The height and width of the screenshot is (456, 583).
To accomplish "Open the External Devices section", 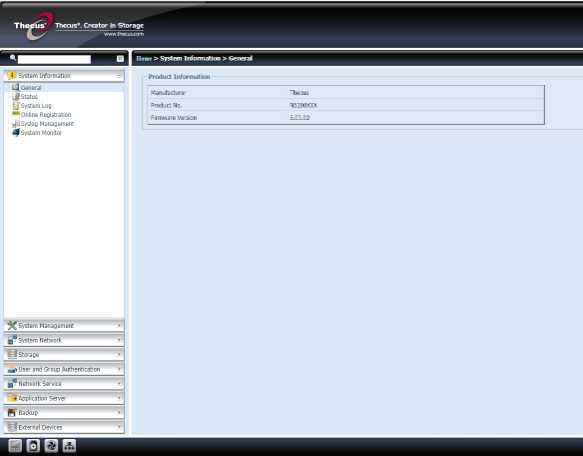I will coord(64,427).
